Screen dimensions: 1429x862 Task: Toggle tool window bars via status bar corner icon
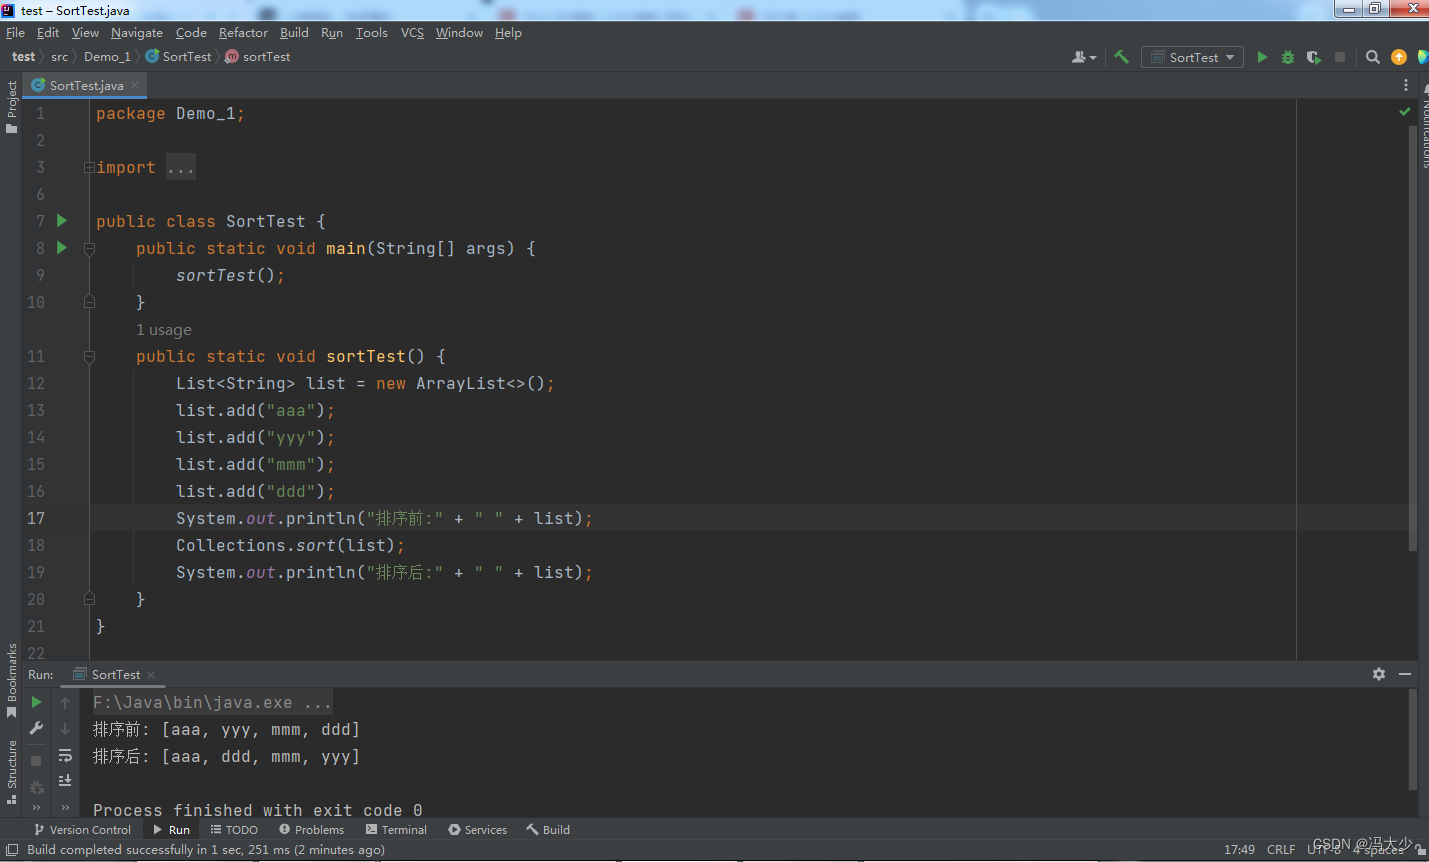[x=12, y=850]
